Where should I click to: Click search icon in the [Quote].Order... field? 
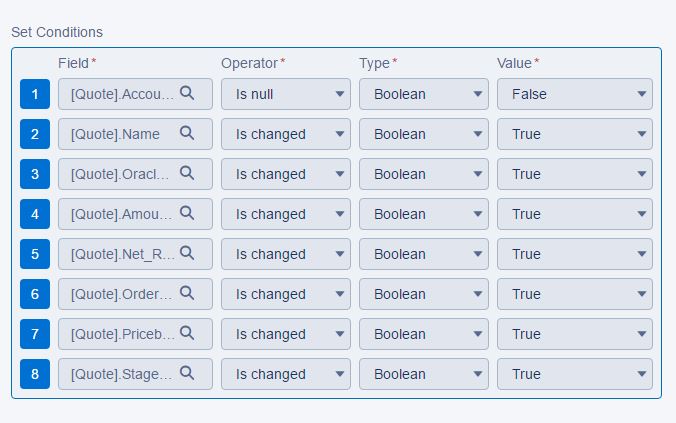pyautogui.click(x=187, y=293)
